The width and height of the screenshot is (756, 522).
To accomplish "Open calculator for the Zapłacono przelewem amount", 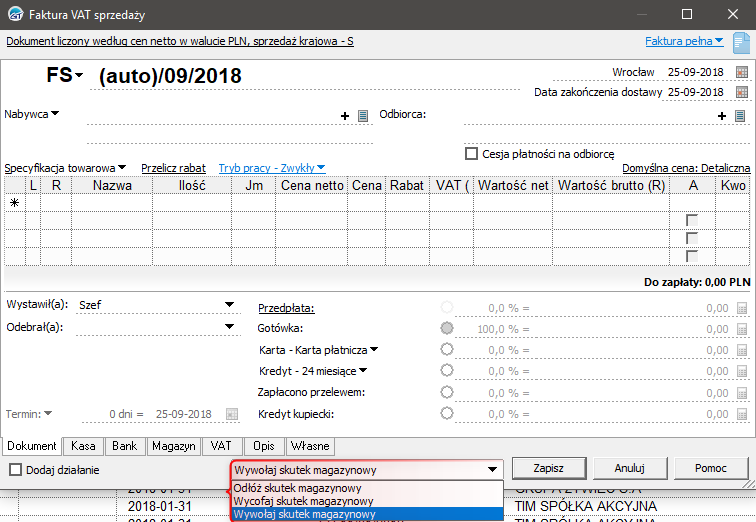I will coord(742,393).
